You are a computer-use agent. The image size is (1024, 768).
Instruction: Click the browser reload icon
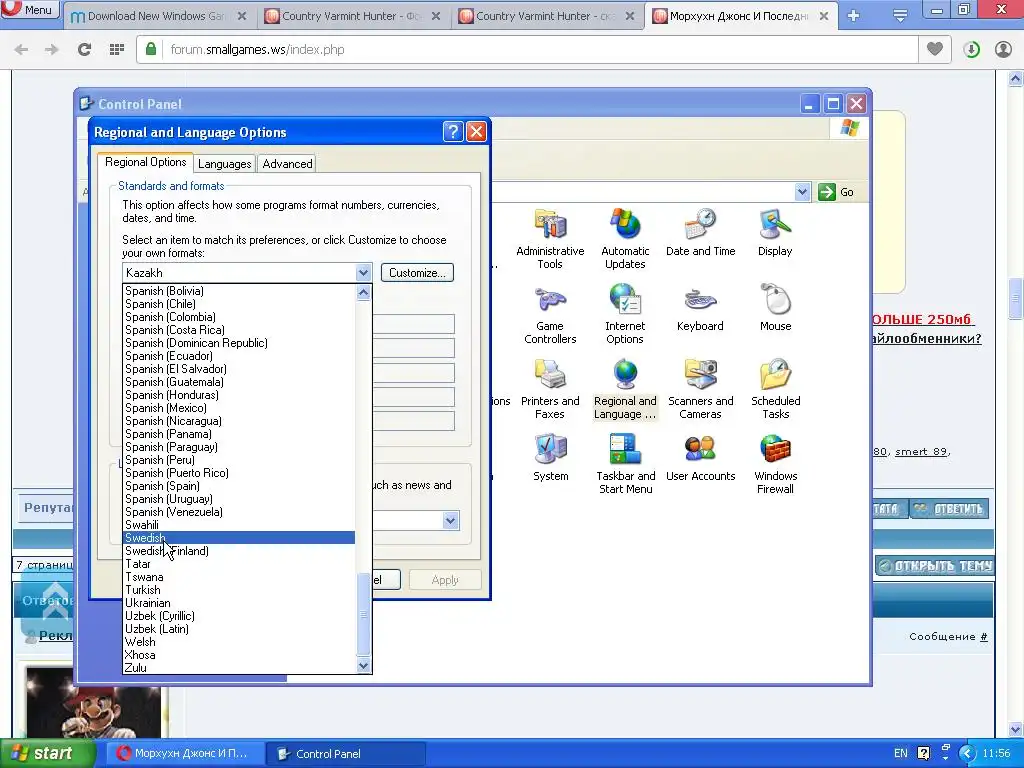pos(84,50)
